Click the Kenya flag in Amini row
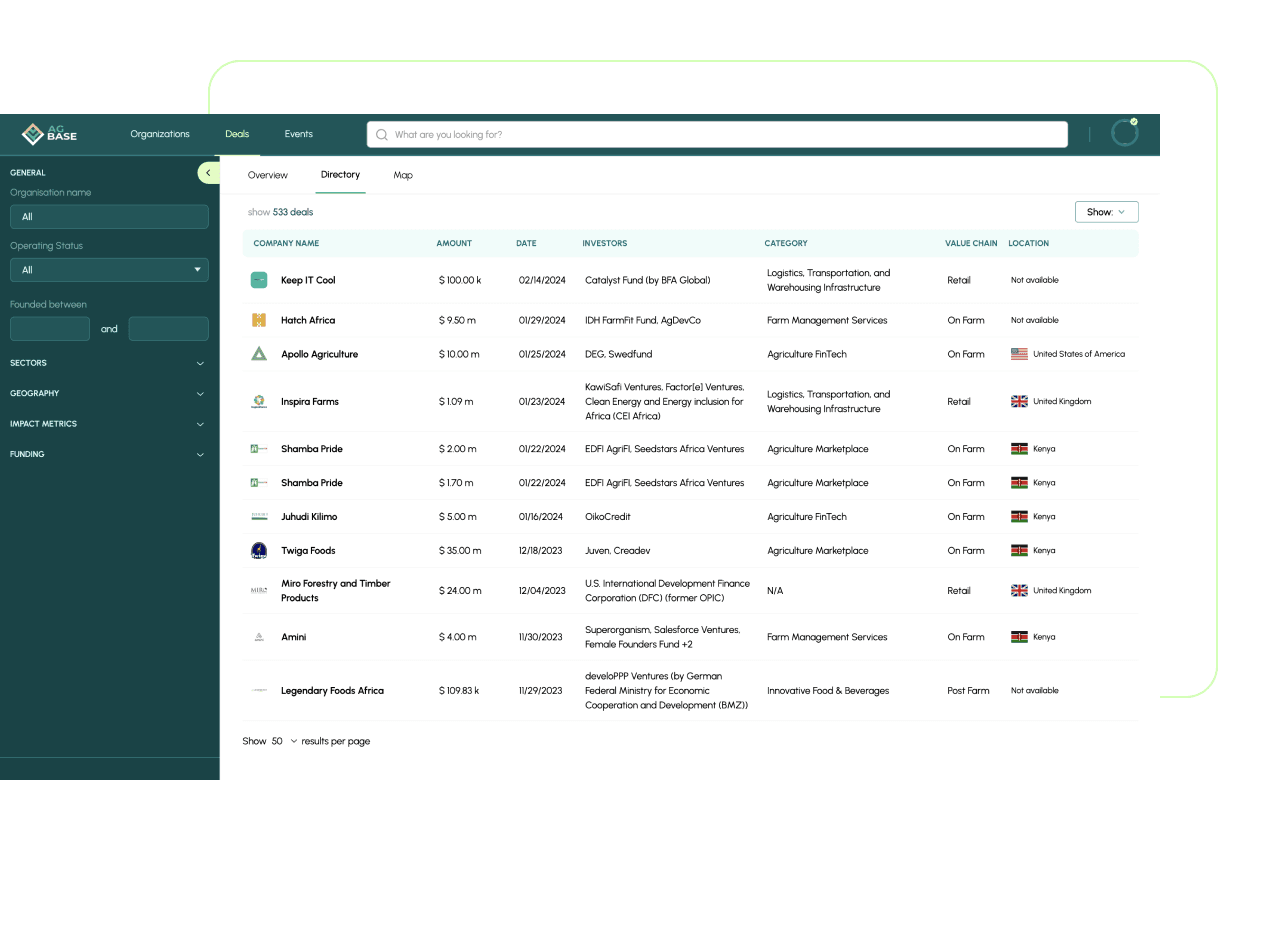Screen dimensions: 1281x934 (x=1019, y=637)
